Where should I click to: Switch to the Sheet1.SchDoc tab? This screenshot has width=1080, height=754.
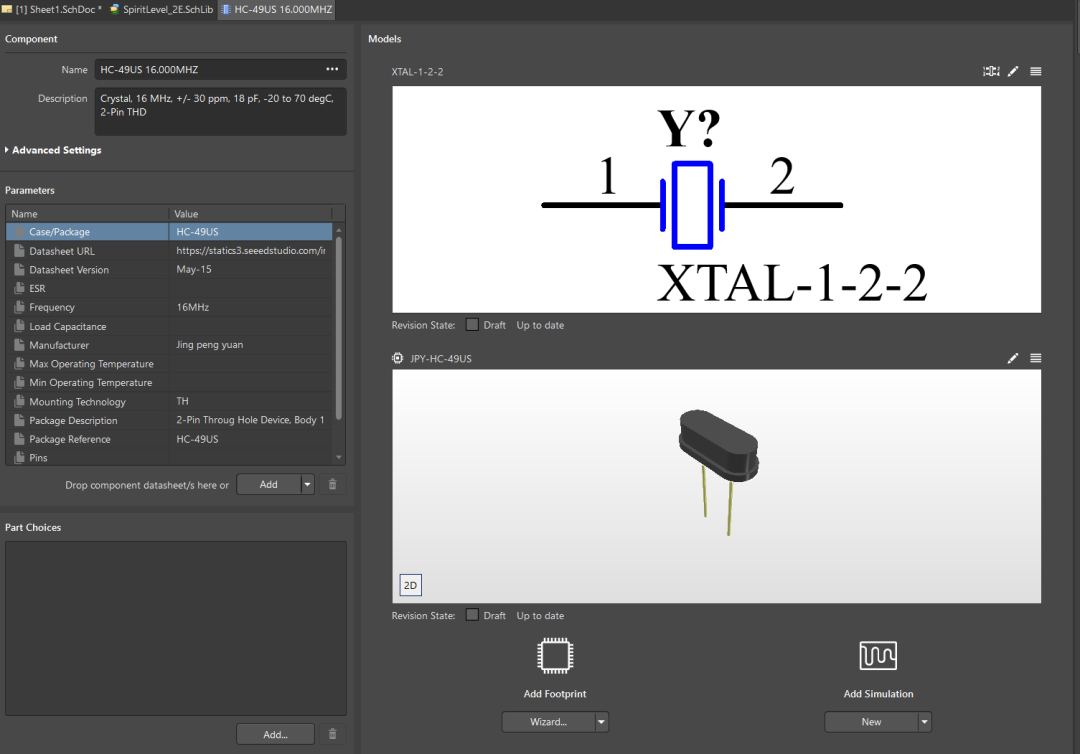[x=52, y=10]
